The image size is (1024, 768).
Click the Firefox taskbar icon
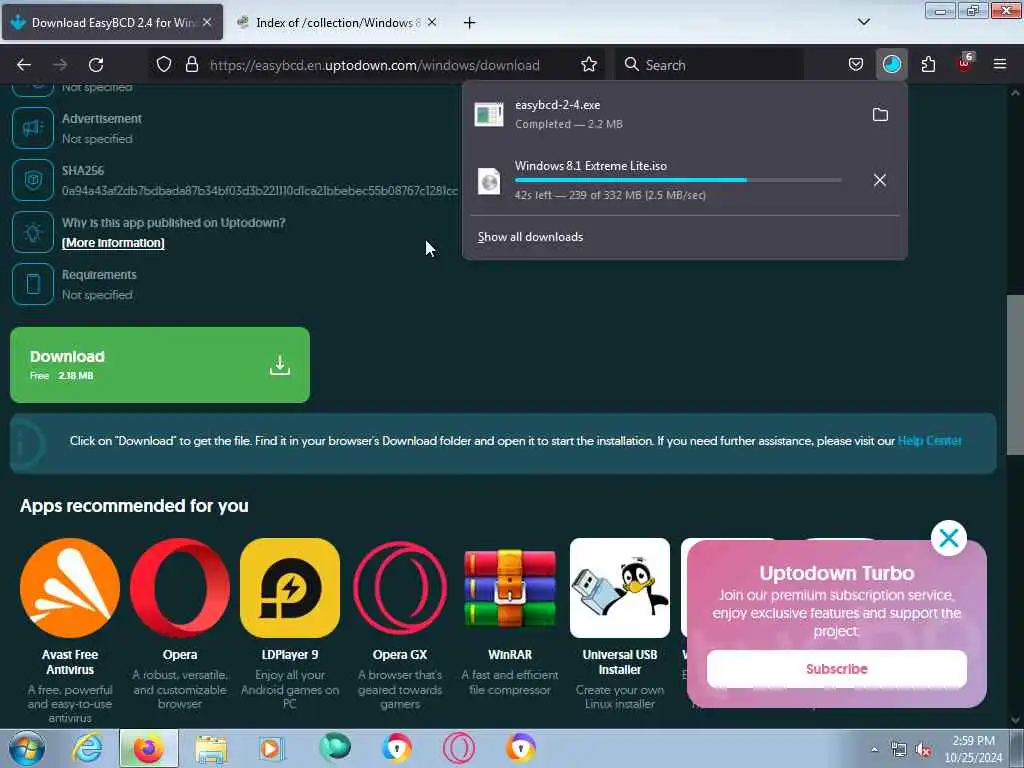click(149, 748)
